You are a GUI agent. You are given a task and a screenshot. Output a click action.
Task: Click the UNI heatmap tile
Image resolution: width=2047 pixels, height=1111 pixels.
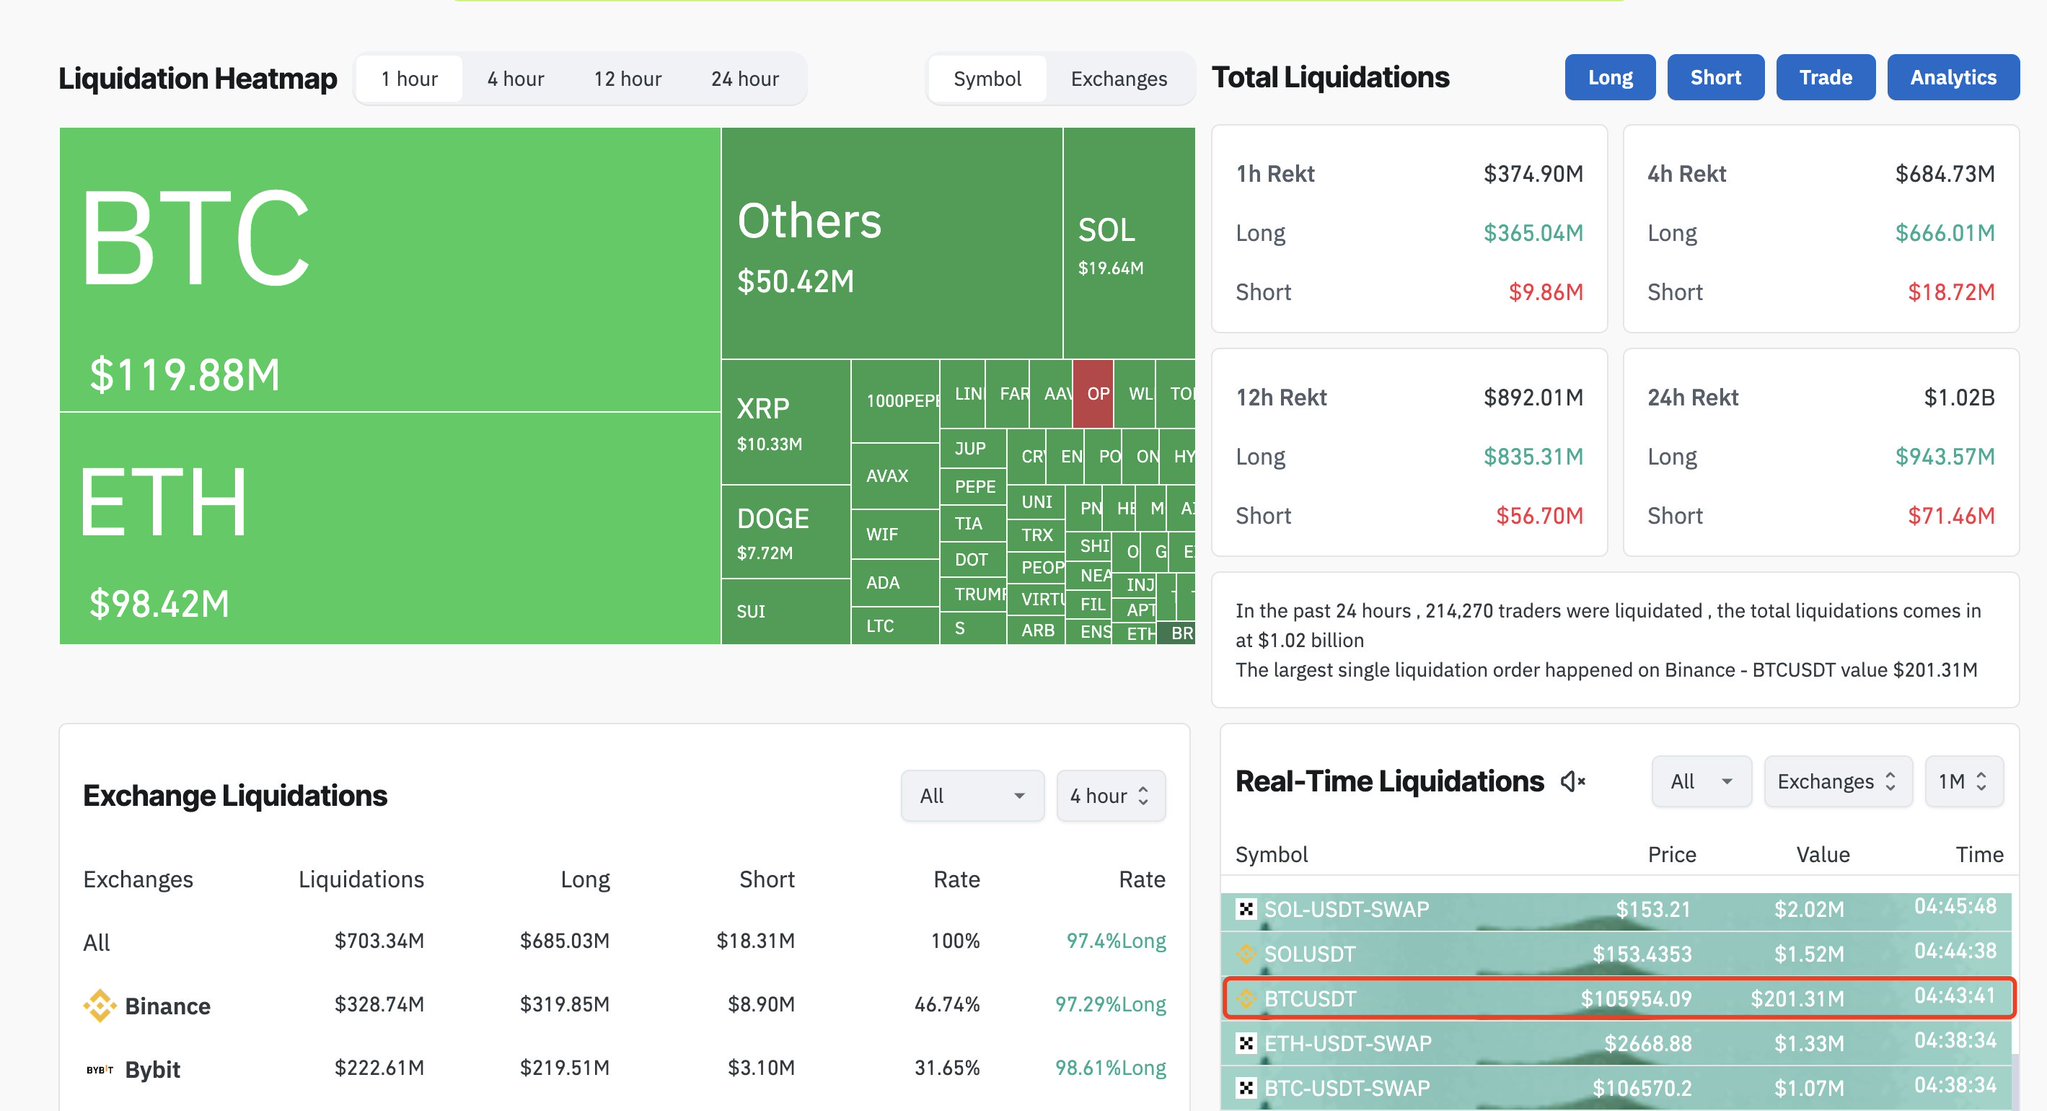1037,502
